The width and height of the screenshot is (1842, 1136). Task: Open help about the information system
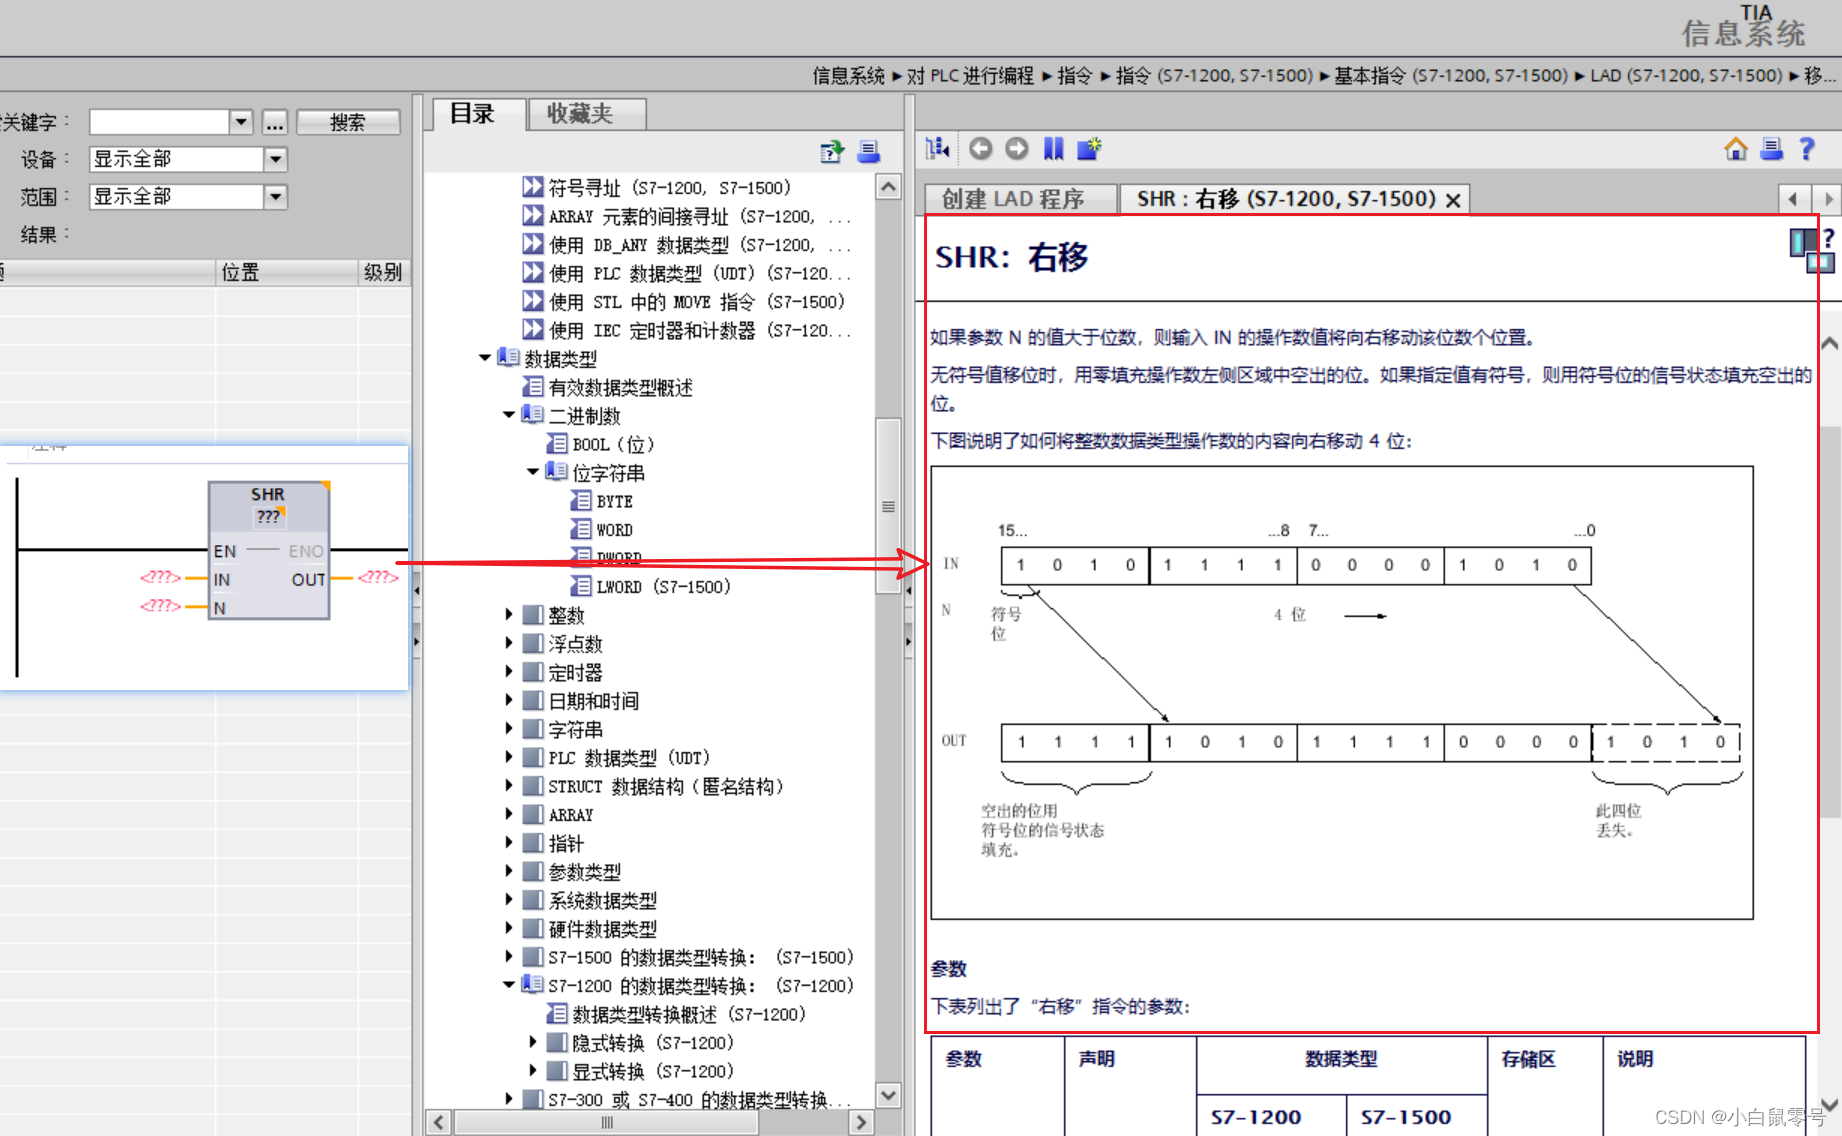point(1806,148)
